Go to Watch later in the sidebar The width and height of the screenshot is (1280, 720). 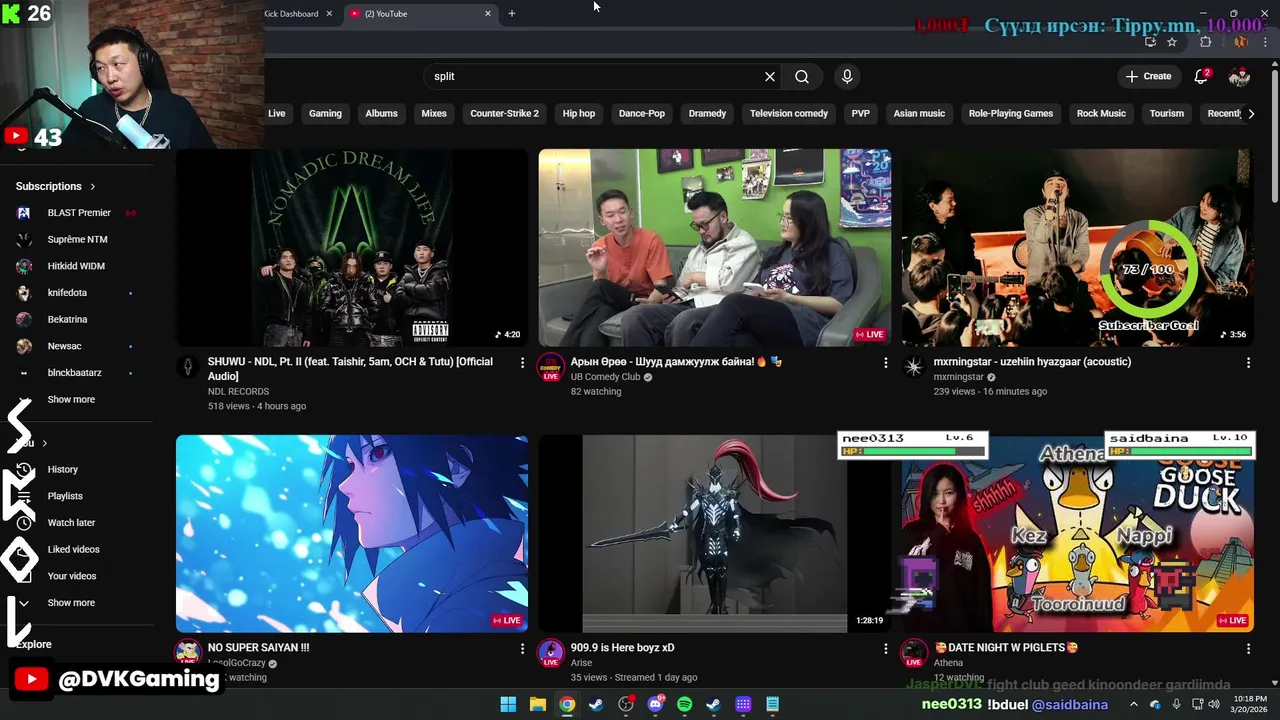pyautogui.click(x=71, y=523)
